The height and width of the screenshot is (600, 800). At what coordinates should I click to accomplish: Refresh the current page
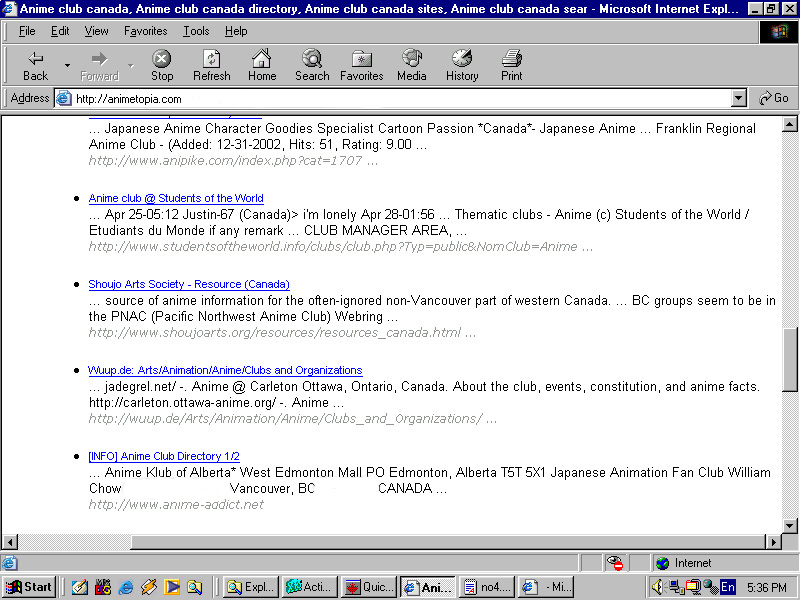(212, 65)
